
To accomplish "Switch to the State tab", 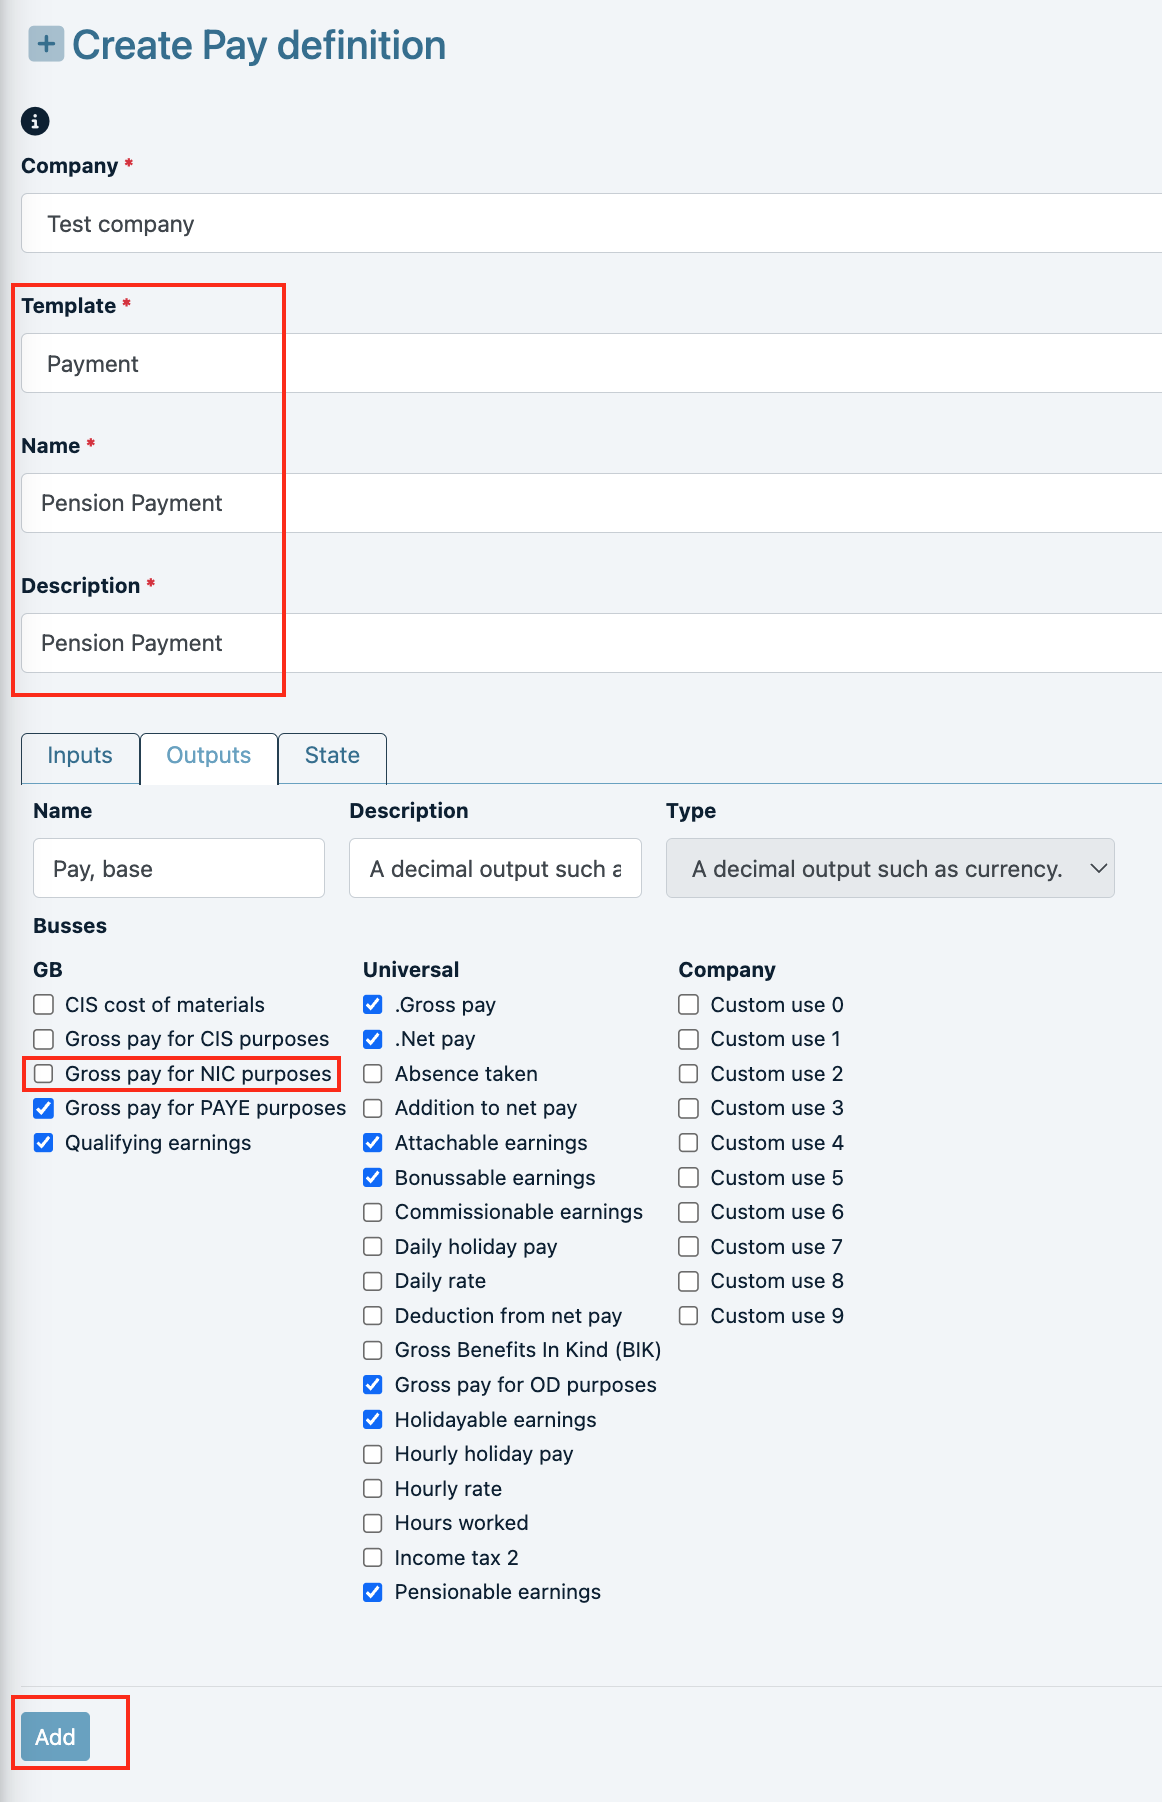I will click(332, 756).
